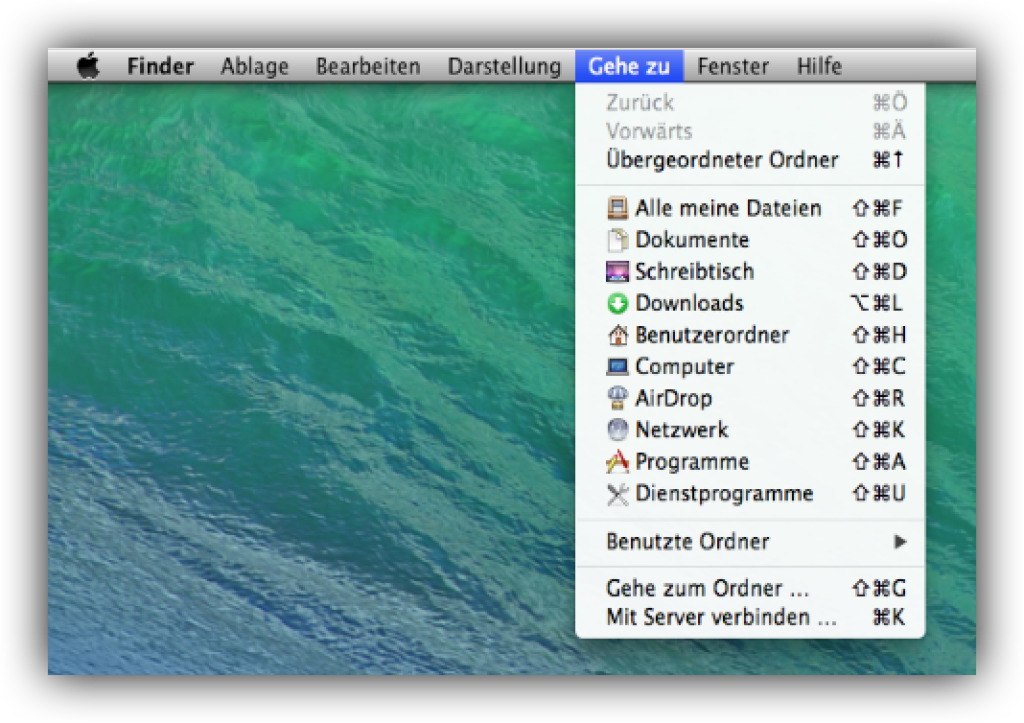Click the green Downloads arrow icon
The height and width of the screenshot is (723, 1024).
coord(617,303)
